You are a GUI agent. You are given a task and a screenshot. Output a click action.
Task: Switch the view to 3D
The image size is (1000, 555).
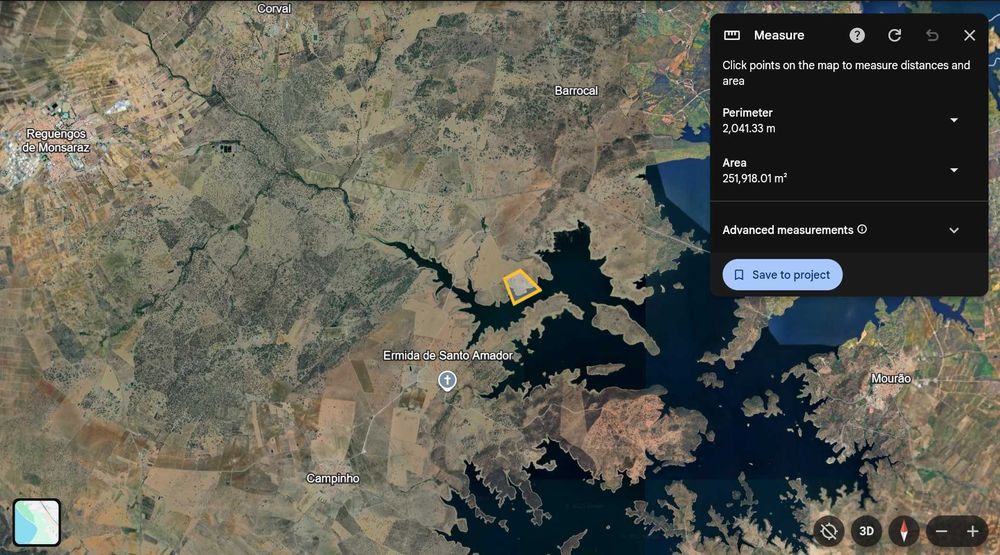pos(866,531)
